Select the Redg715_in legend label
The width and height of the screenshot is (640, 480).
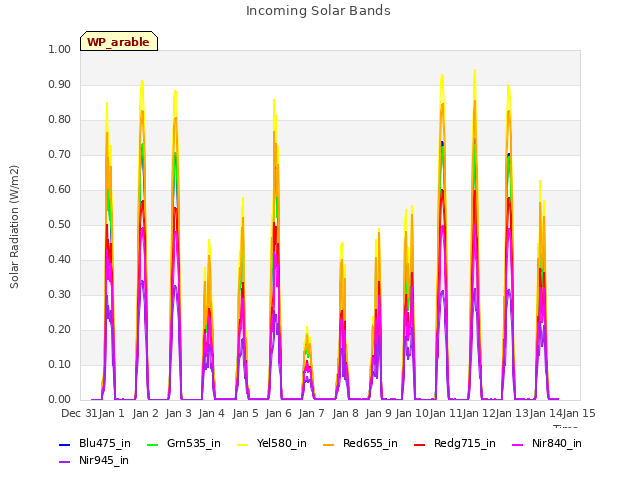tap(465, 444)
